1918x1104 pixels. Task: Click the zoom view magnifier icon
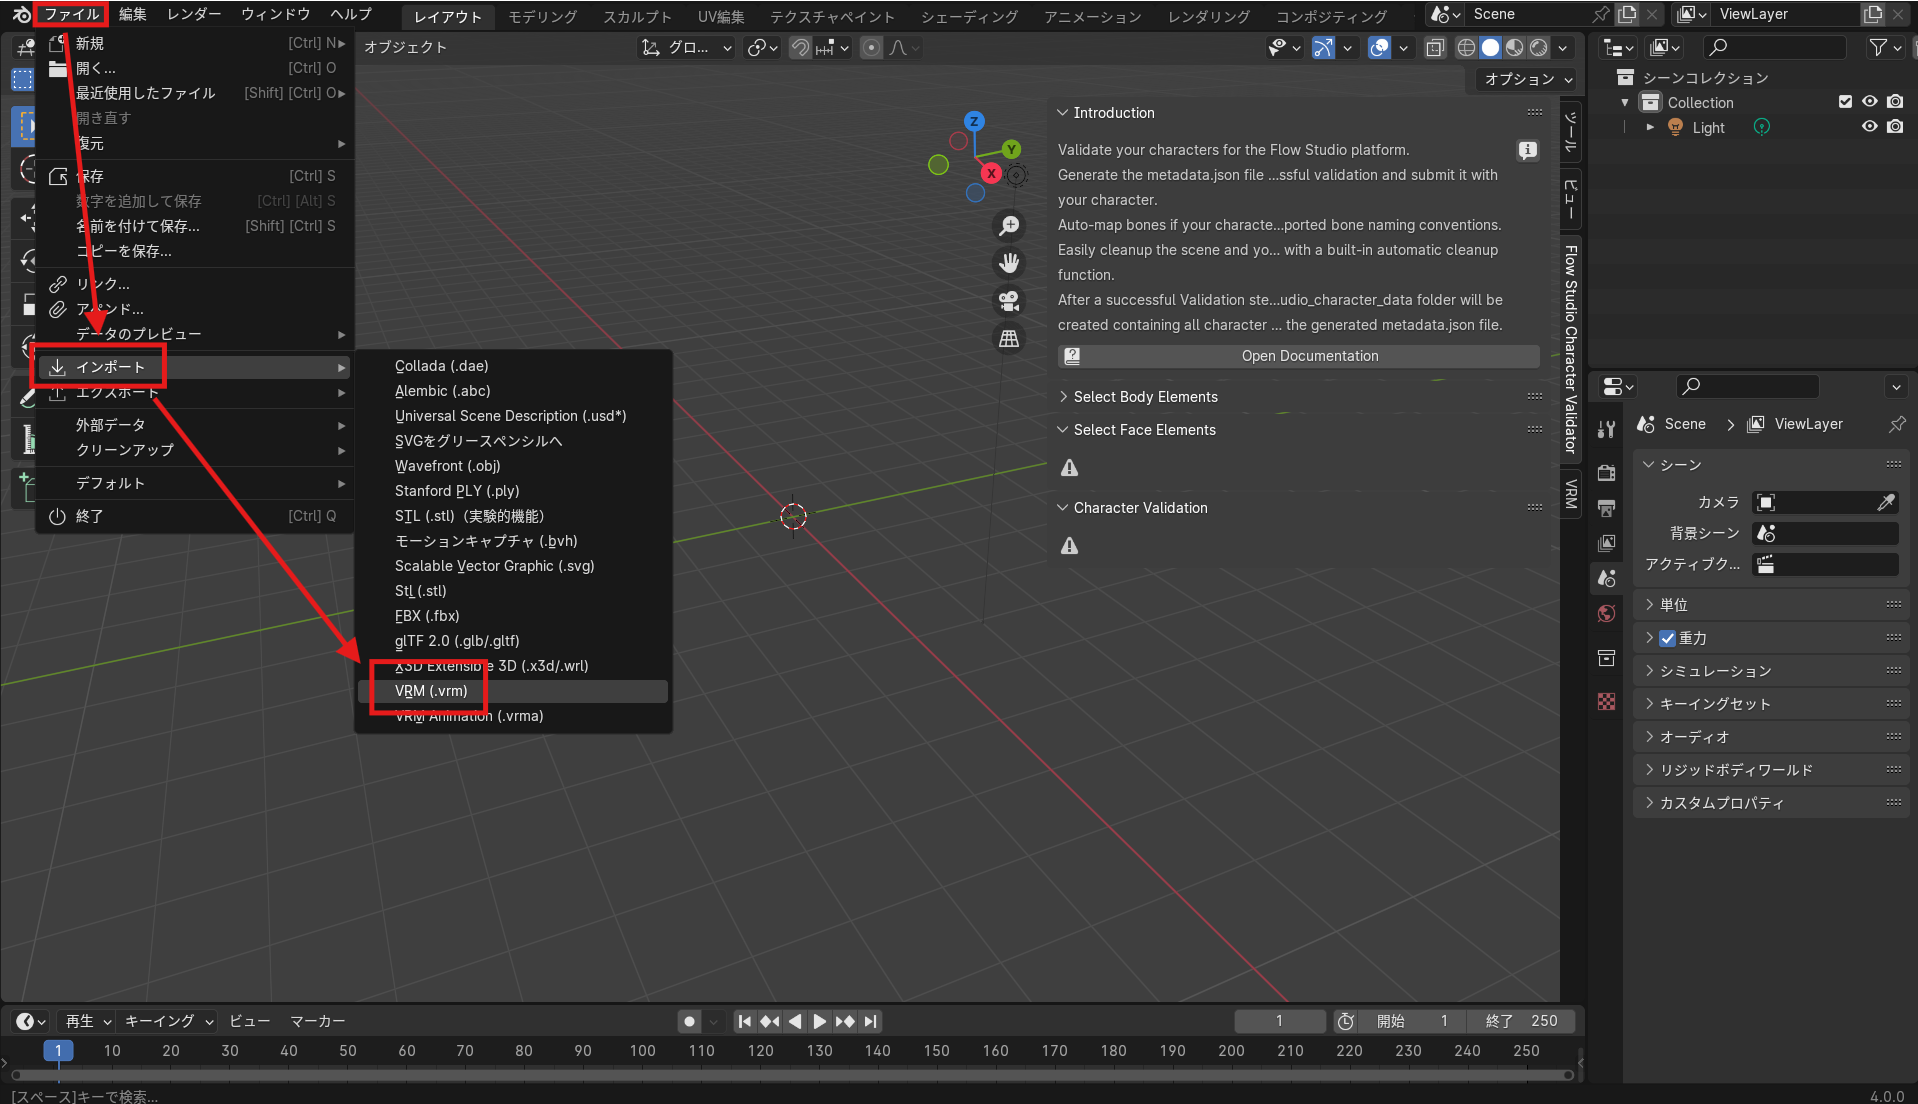[1009, 226]
